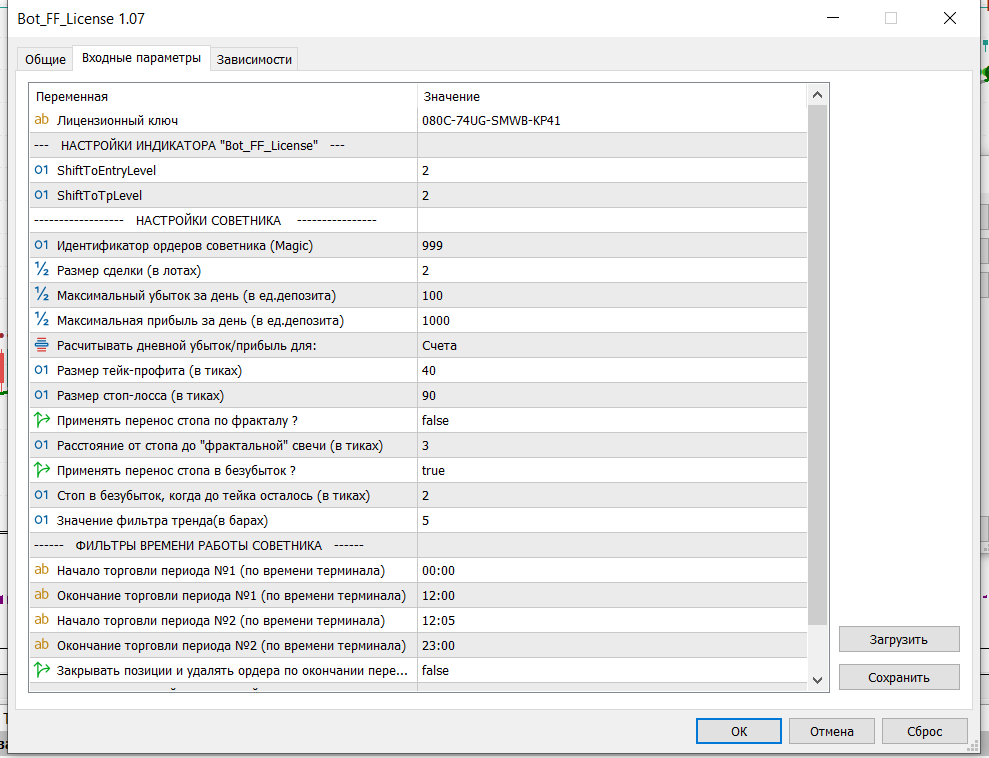Click the integer icon beside Стоп в безубыток
Screen dimensions: 989x758
coord(42,495)
